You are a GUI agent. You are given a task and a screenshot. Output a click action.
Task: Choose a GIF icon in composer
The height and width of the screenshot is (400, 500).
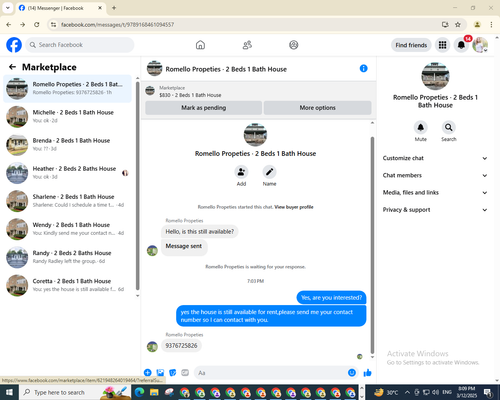(x=185, y=373)
